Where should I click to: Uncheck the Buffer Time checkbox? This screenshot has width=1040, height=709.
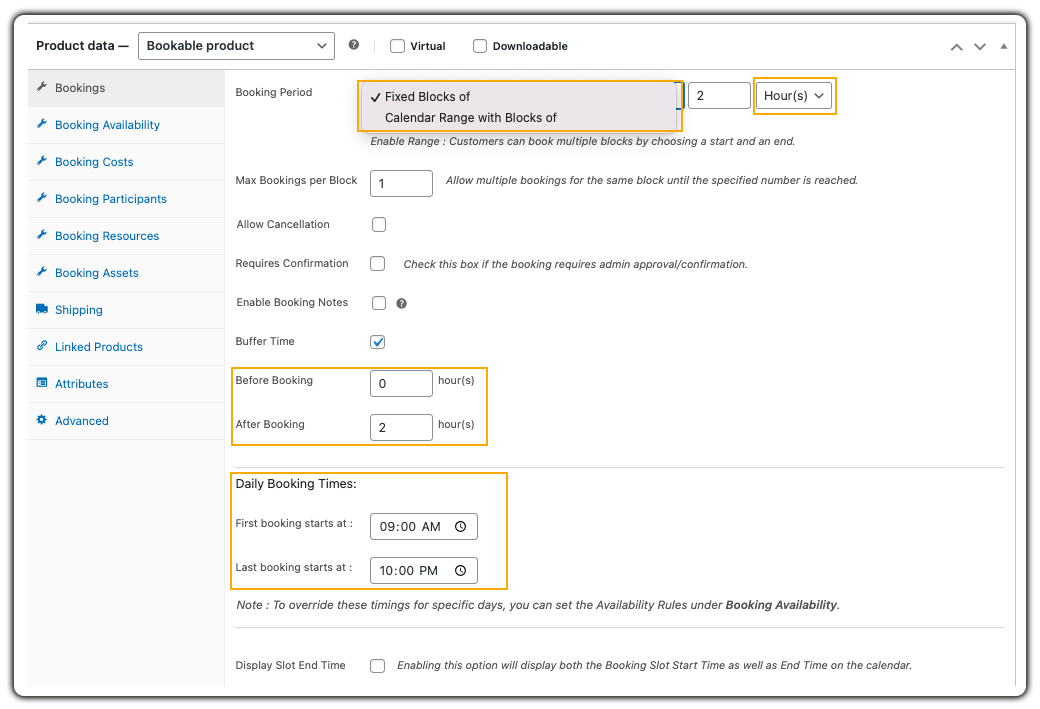click(x=377, y=342)
